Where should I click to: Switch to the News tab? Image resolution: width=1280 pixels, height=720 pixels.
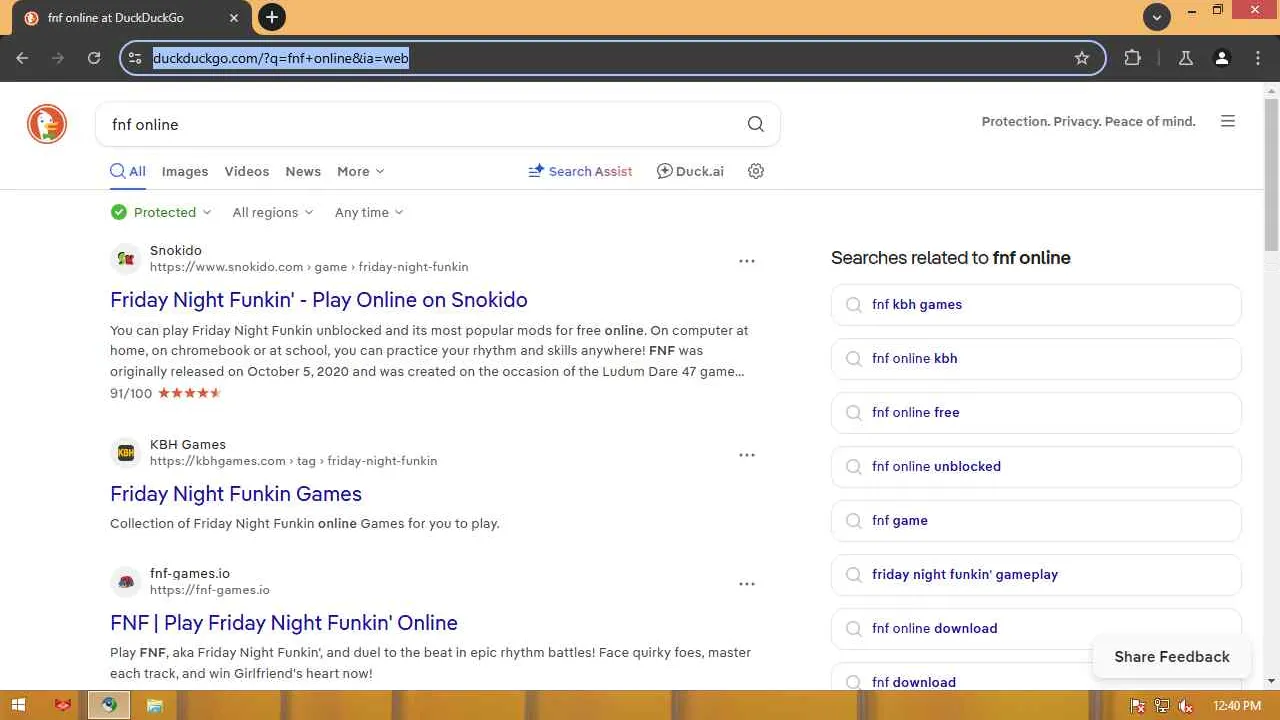pyautogui.click(x=303, y=171)
